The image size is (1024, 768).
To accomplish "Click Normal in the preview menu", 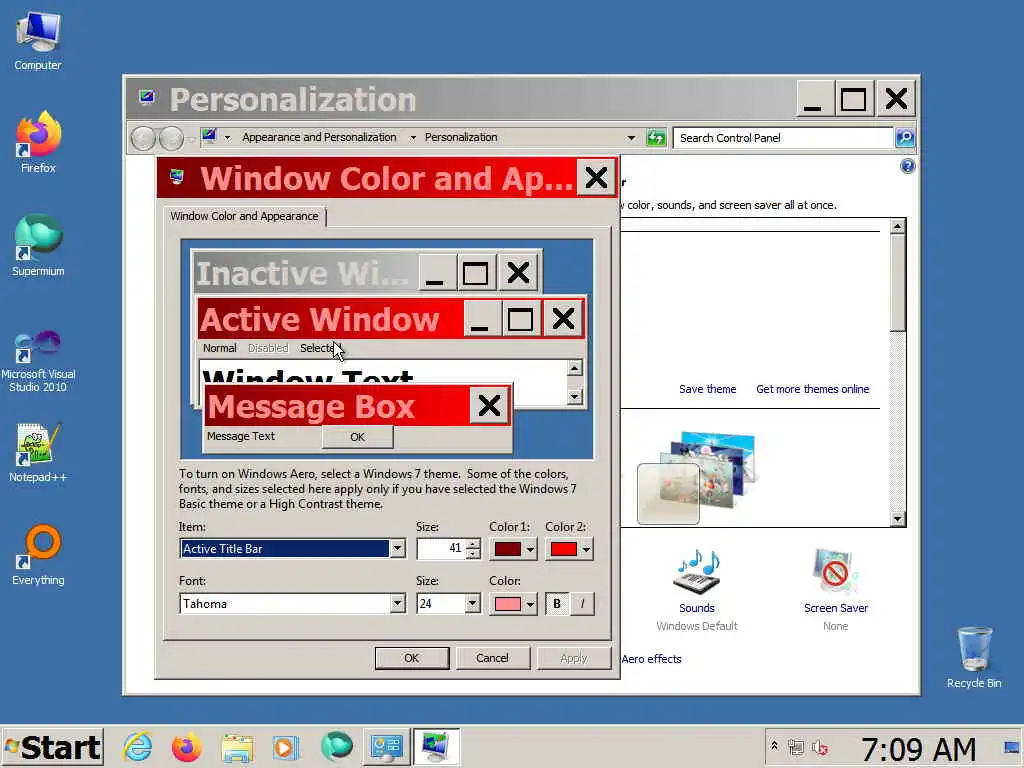I will (x=219, y=348).
